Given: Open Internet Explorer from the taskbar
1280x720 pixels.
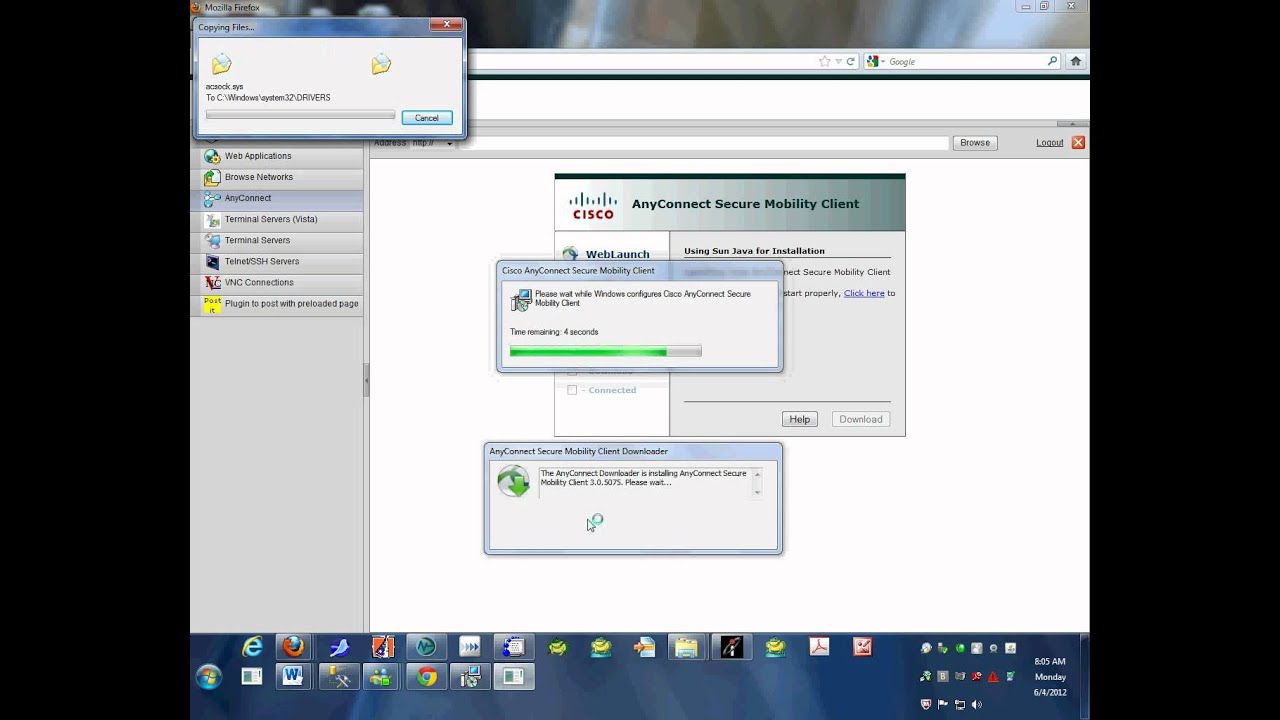Looking at the screenshot, I should point(252,647).
